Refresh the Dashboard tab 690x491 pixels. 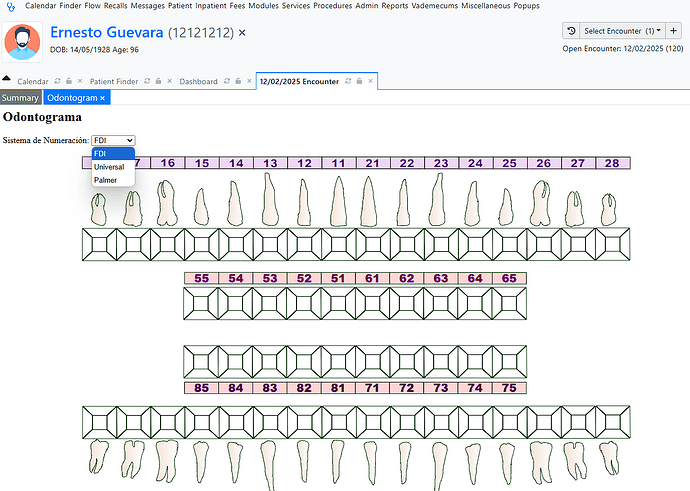pyautogui.click(x=227, y=81)
